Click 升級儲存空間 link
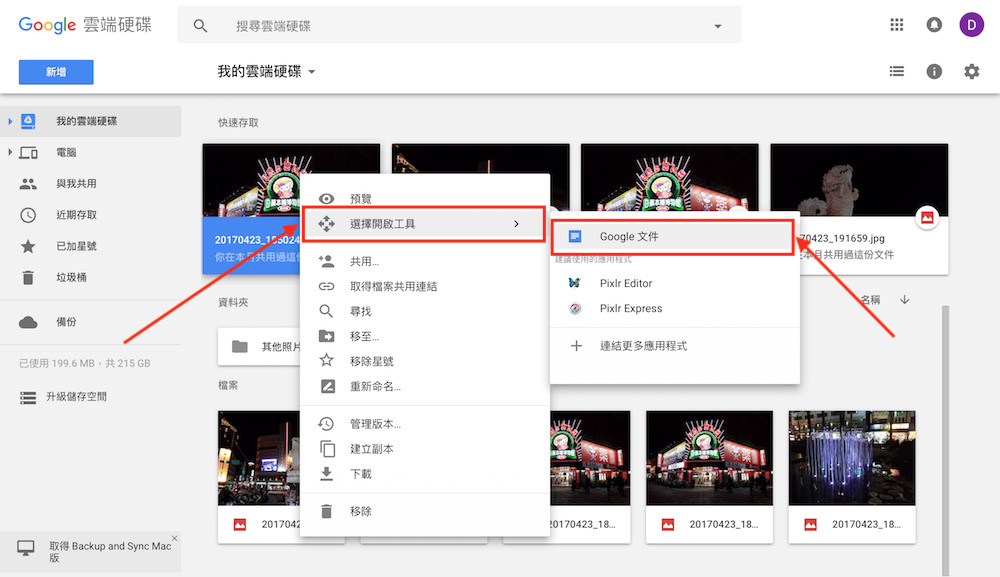 pos(76,397)
